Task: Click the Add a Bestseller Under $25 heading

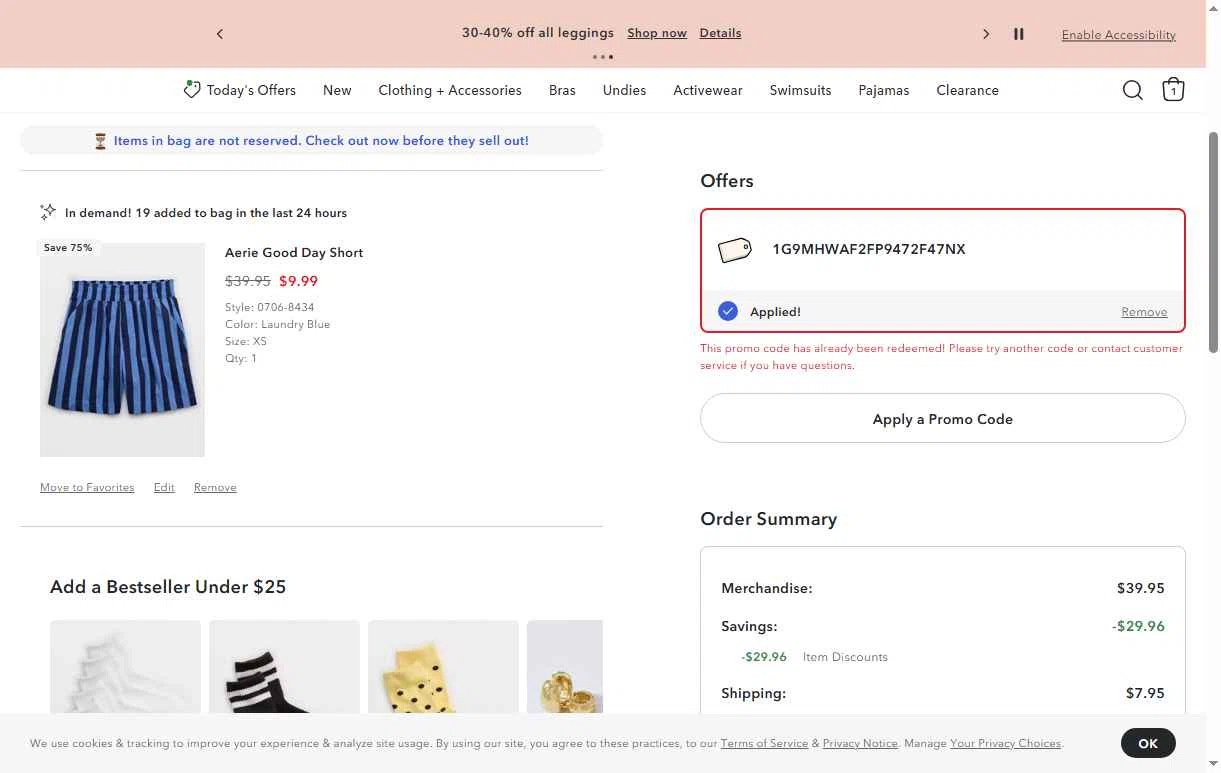Action: [x=168, y=587]
